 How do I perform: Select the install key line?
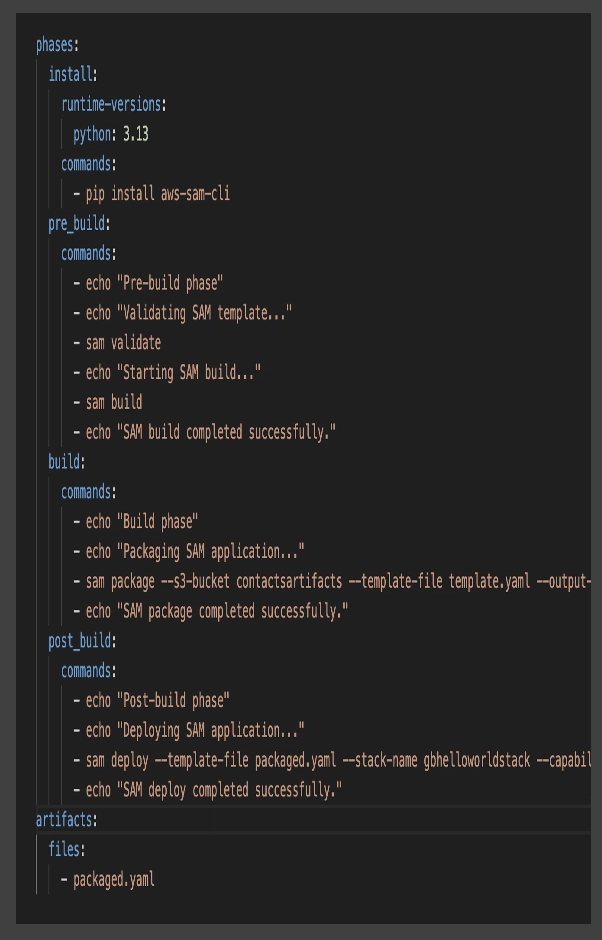(x=73, y=75)
